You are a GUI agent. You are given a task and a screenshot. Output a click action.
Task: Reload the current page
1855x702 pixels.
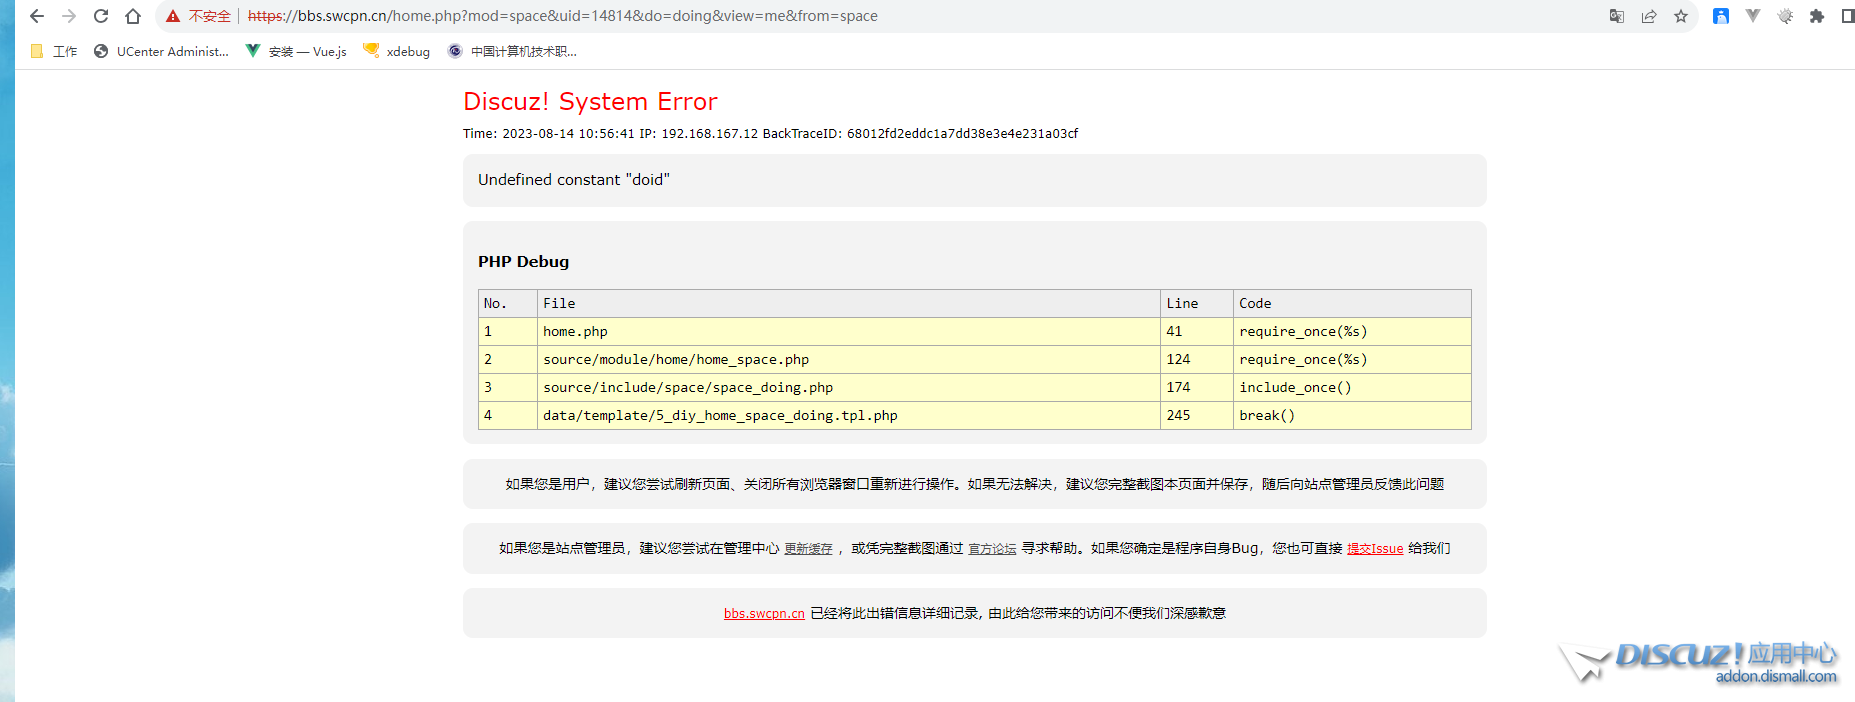pyautogui.click(x=101, y=16)
